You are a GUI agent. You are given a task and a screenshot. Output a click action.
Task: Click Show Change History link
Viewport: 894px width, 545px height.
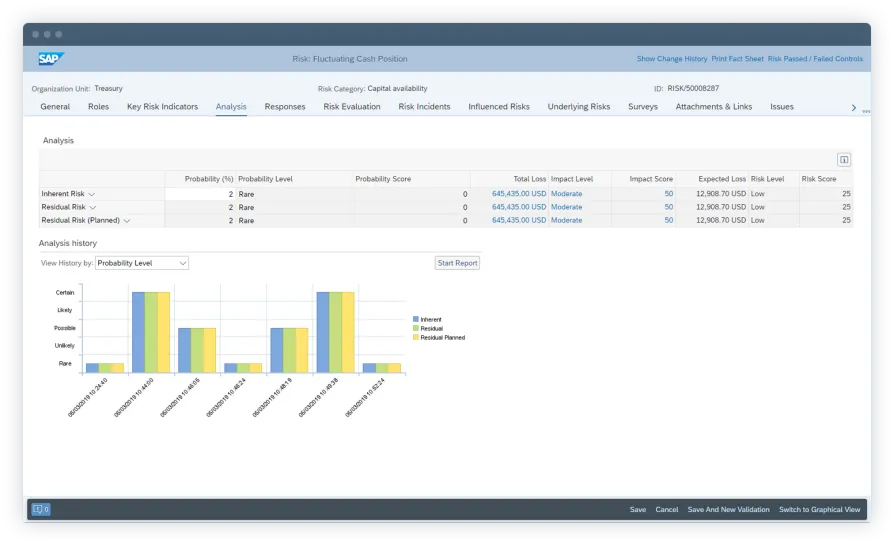tap(671, 59)
